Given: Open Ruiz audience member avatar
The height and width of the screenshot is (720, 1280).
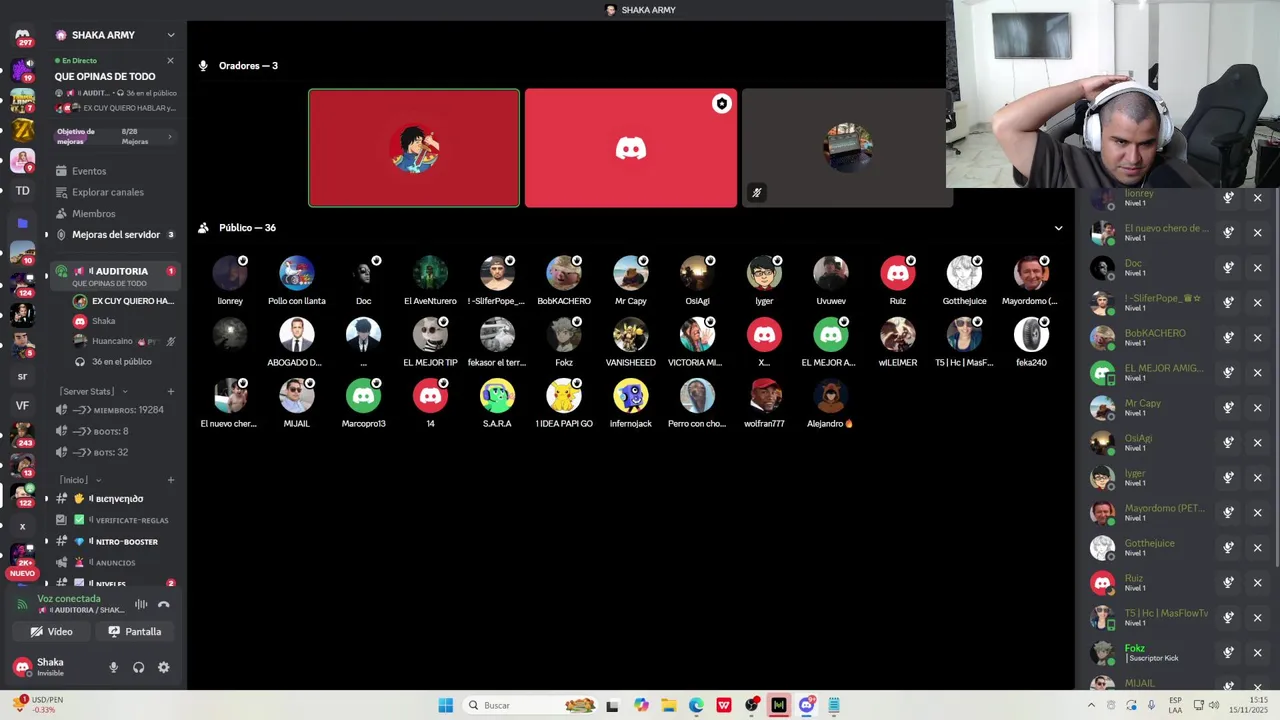Looking at the screenshot, I should pos(897,273).
